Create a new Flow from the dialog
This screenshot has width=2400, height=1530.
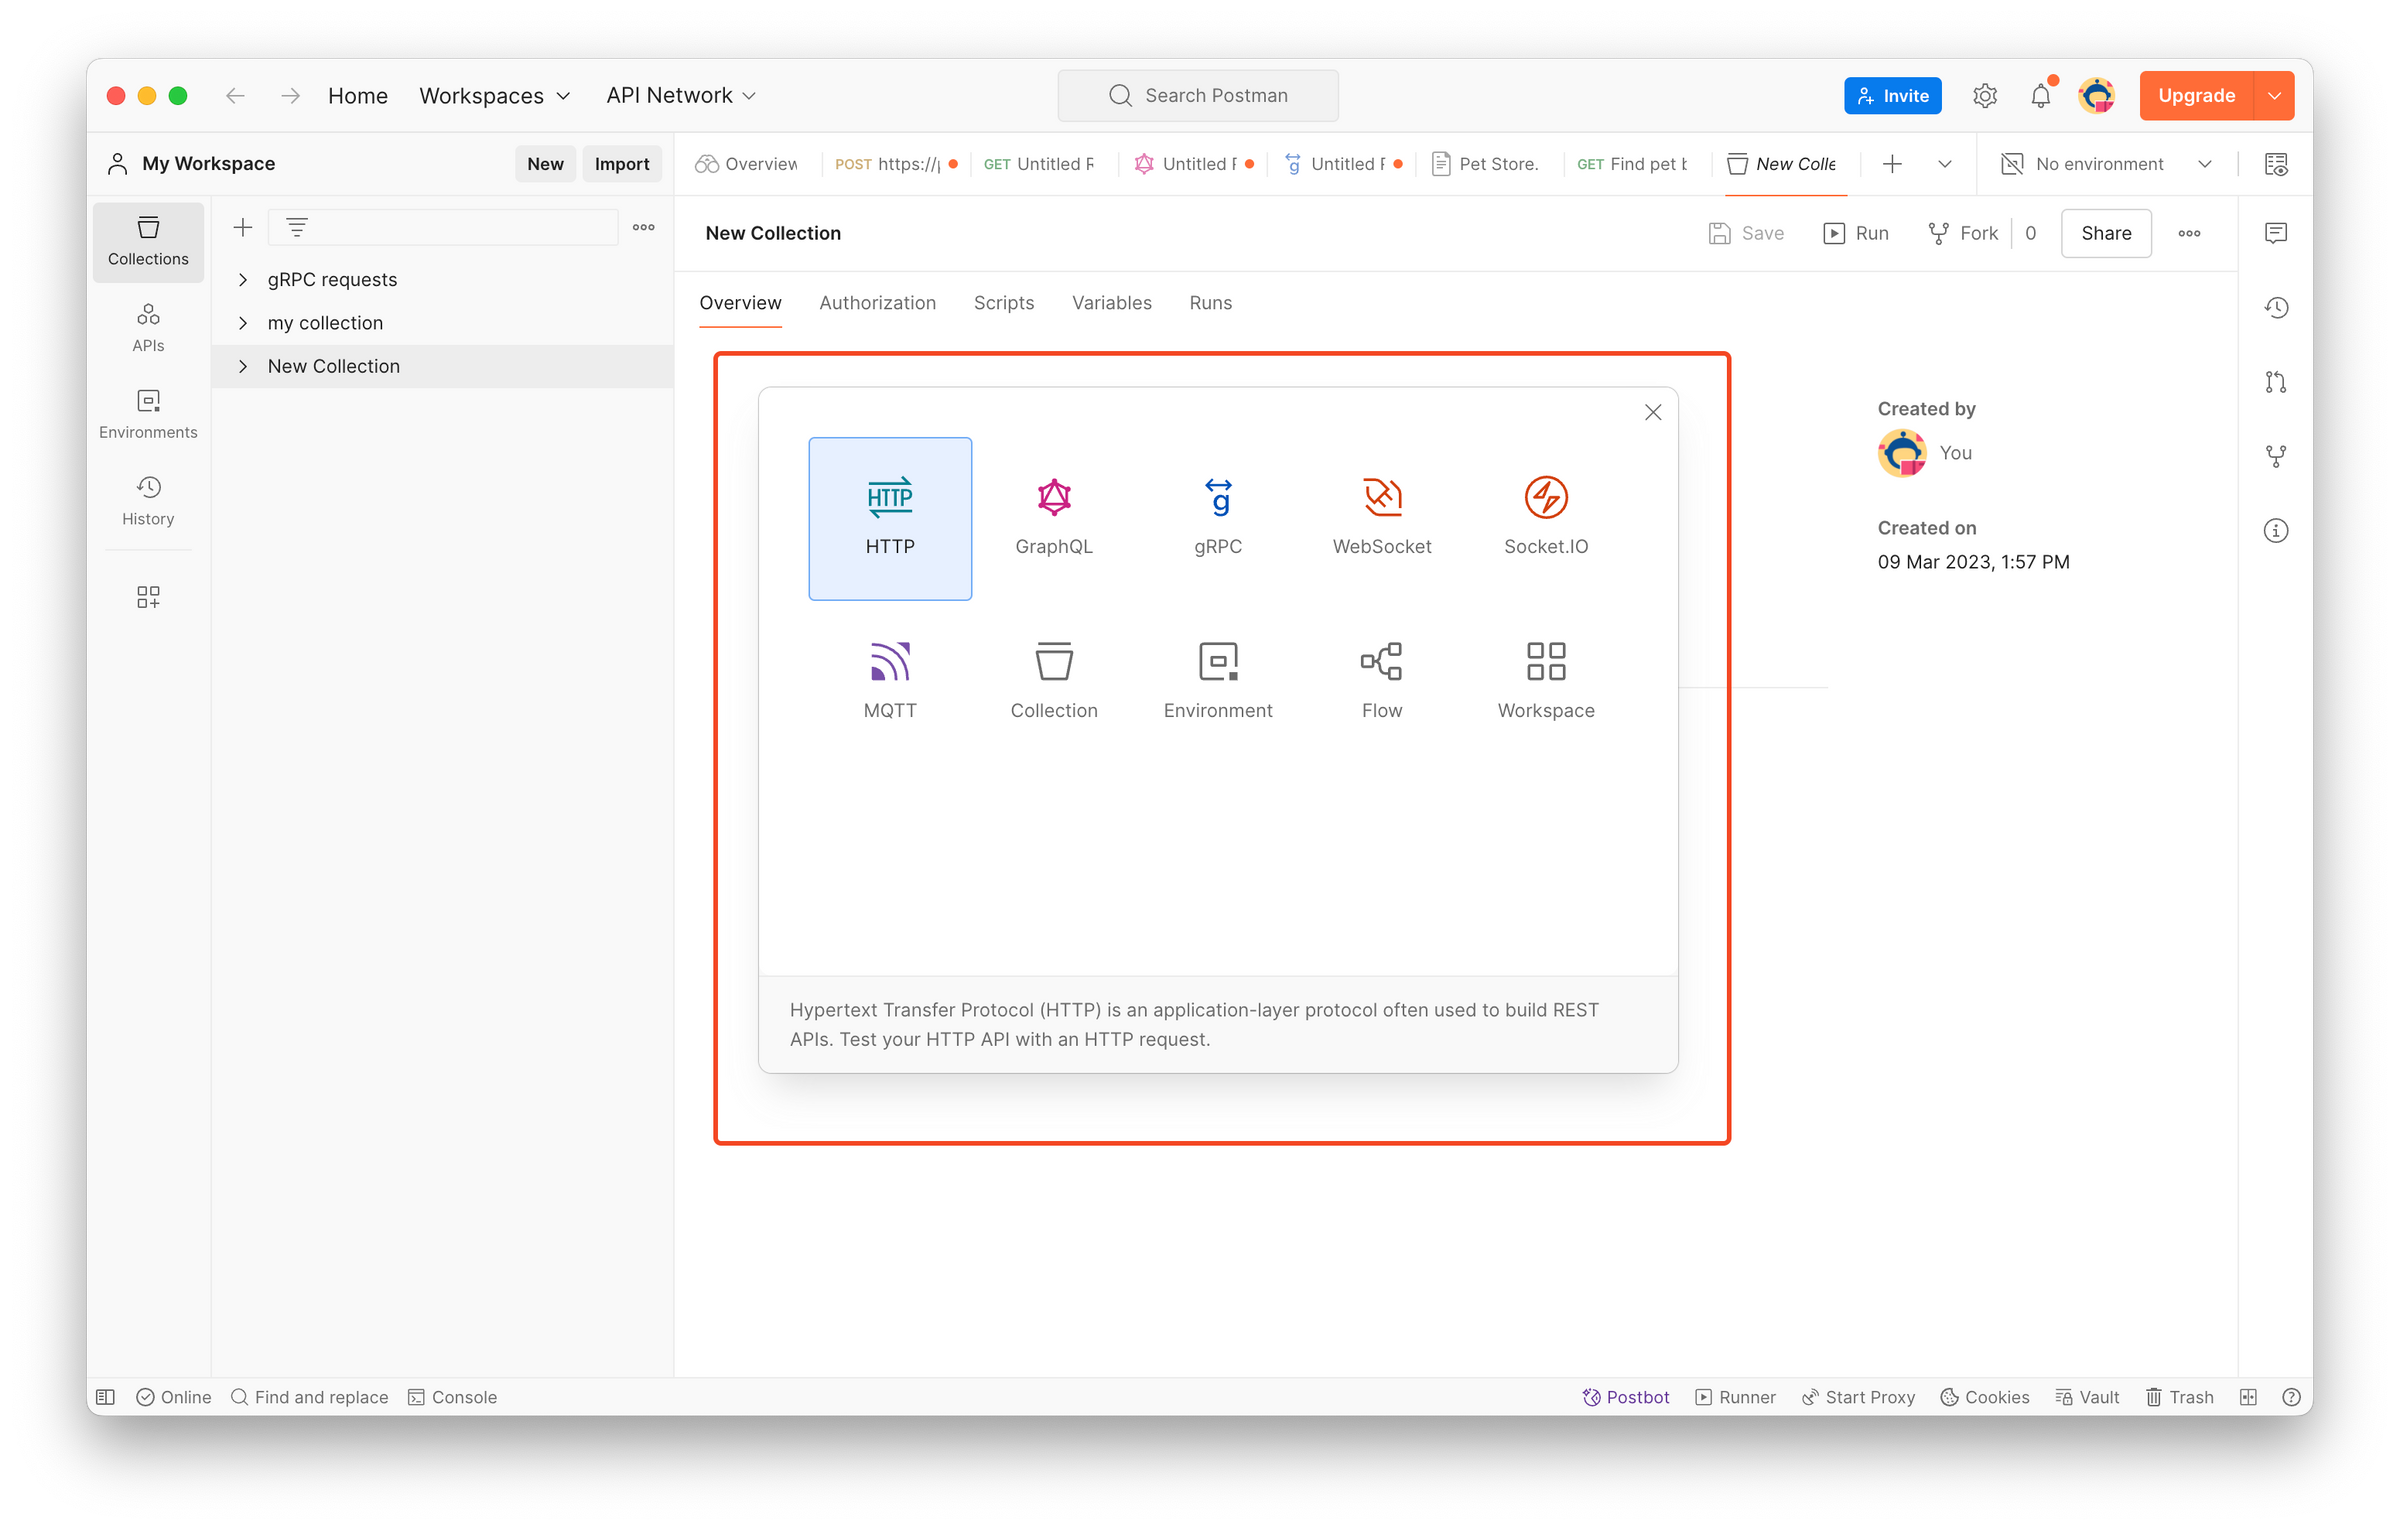(x=1381, y=679)
